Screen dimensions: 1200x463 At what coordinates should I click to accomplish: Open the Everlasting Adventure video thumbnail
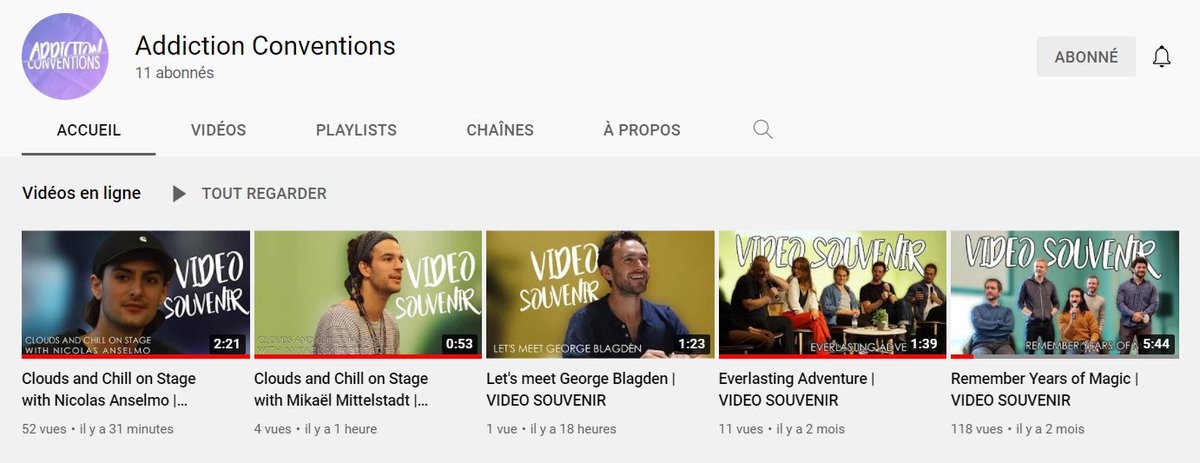tap(832, 294)
